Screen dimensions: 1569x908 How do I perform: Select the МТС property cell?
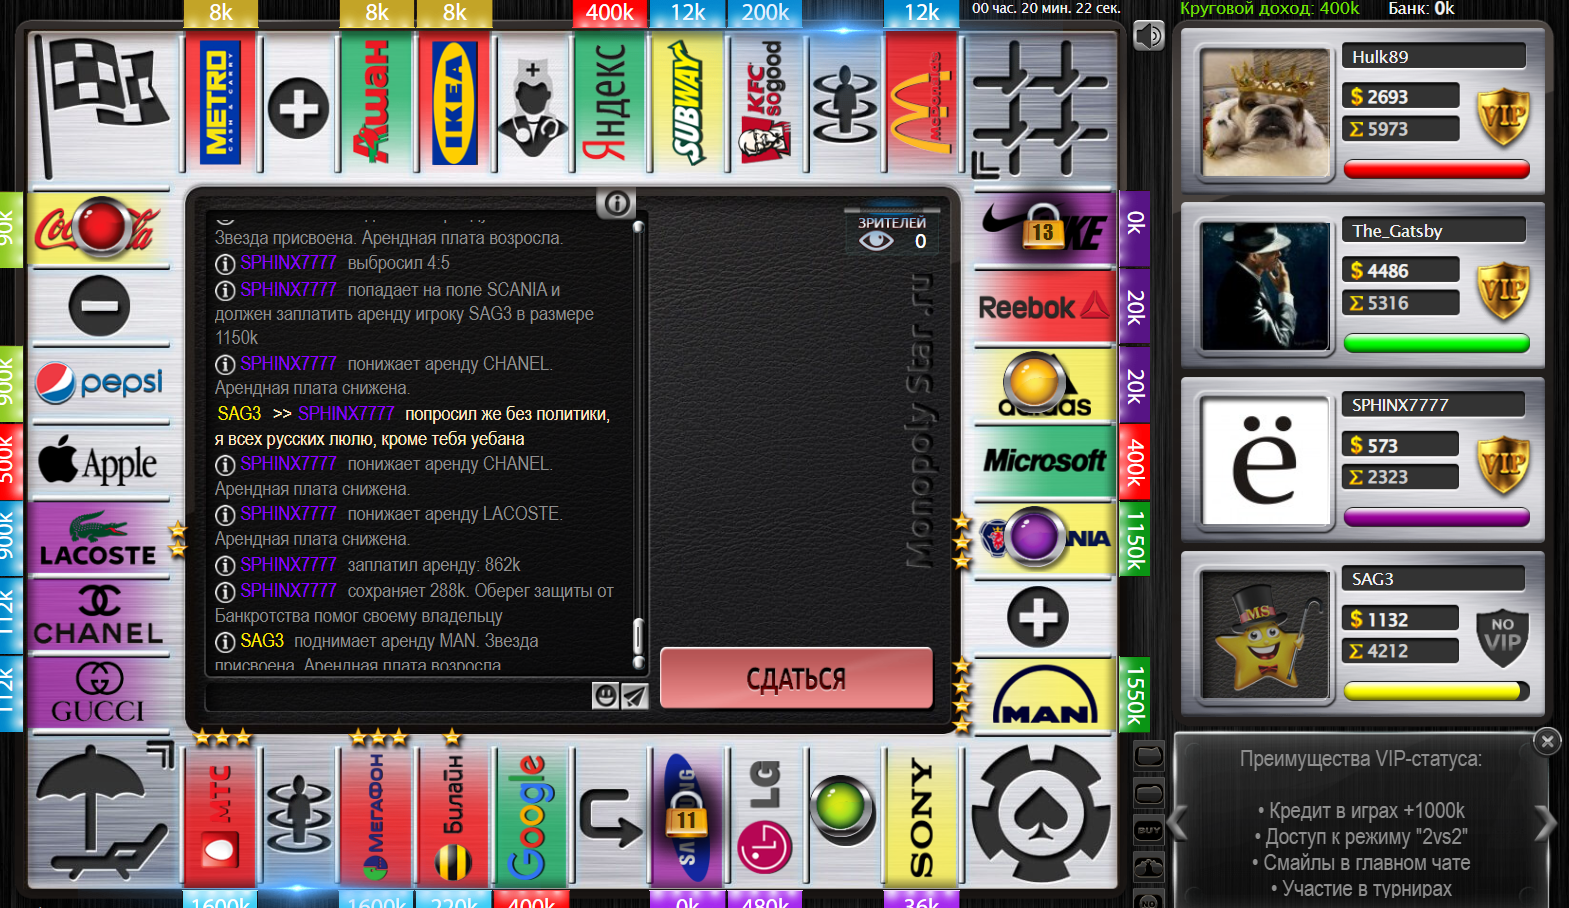coord(220,815)
